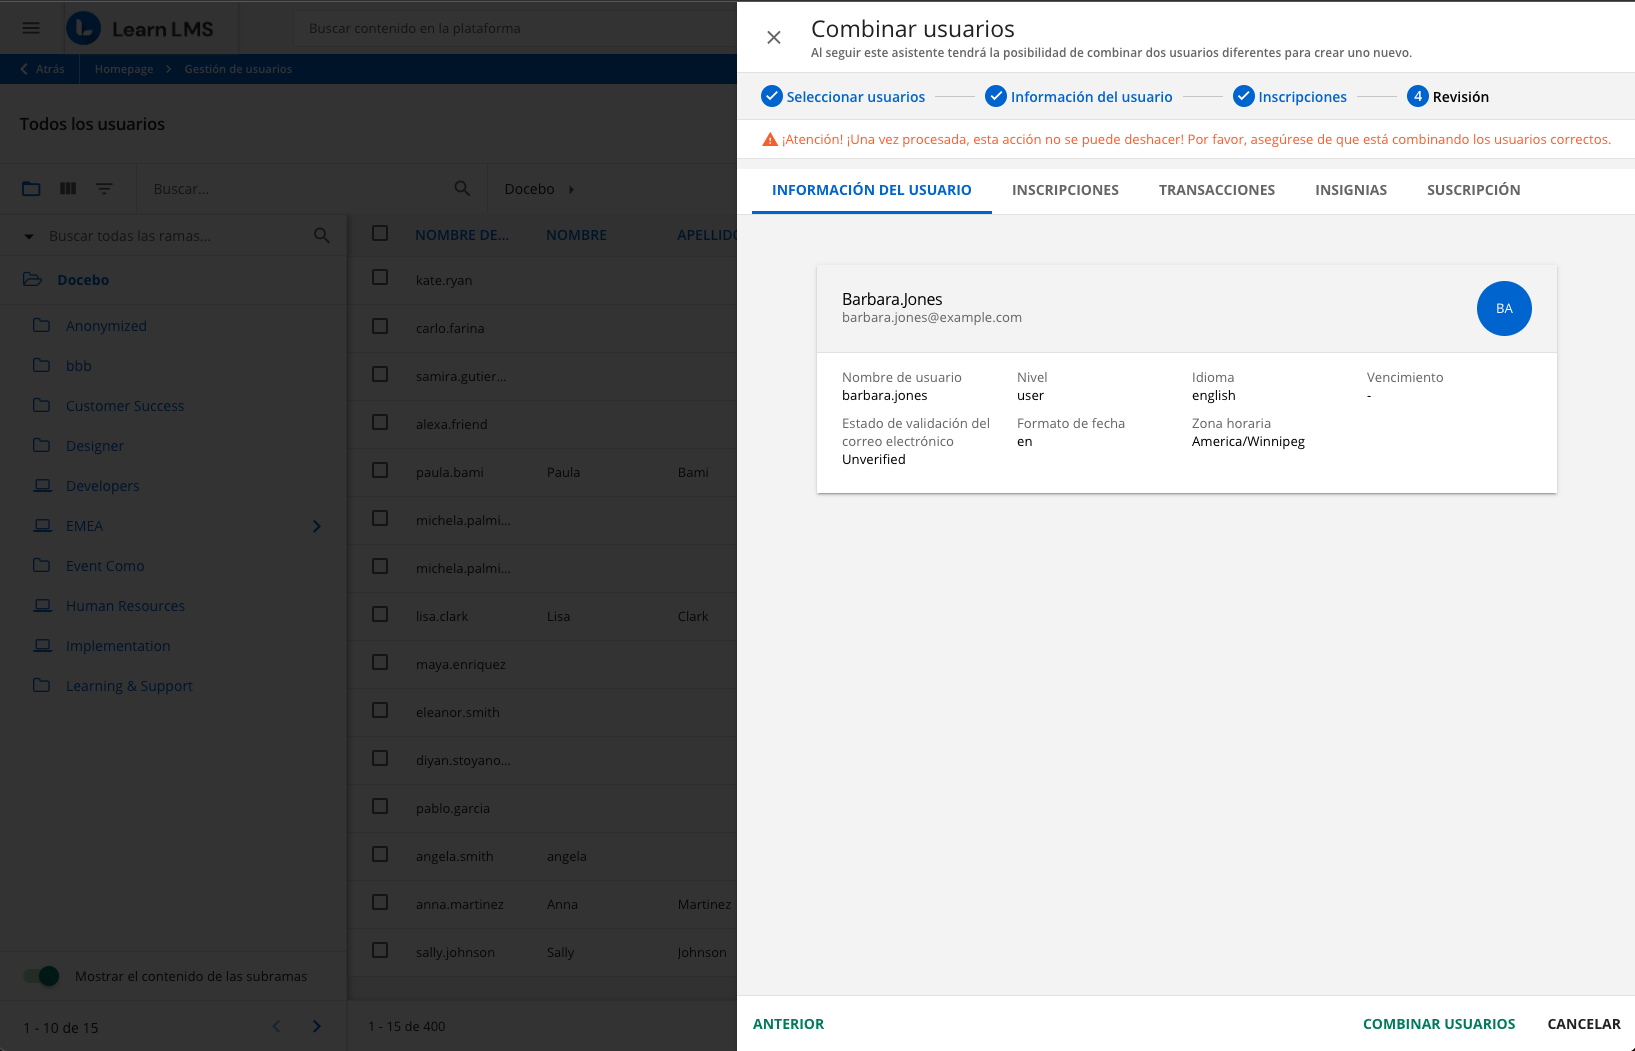1635x1051 pixels.
Task: Go to next page of branches
Action: (x=316, y=1026)
